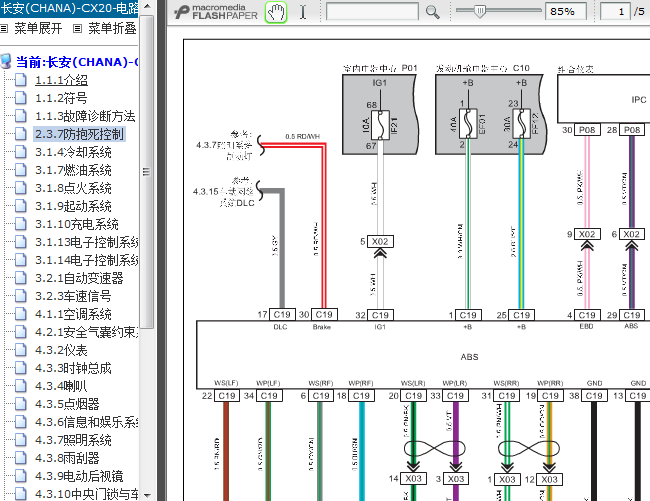The height and width of the screenshot is (501, 650).
Task: Click the page number field
Action: pyautogui.click(x=615, y=12)
